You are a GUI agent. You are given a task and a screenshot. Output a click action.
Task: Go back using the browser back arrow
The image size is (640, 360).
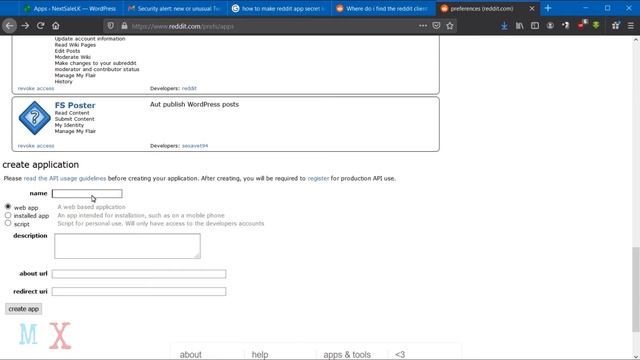pos(9,26)
